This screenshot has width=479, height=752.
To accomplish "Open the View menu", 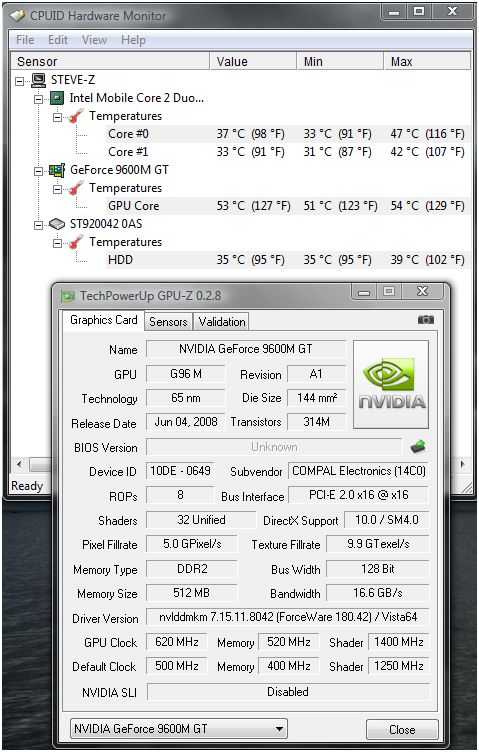I will tap(94, 40).
